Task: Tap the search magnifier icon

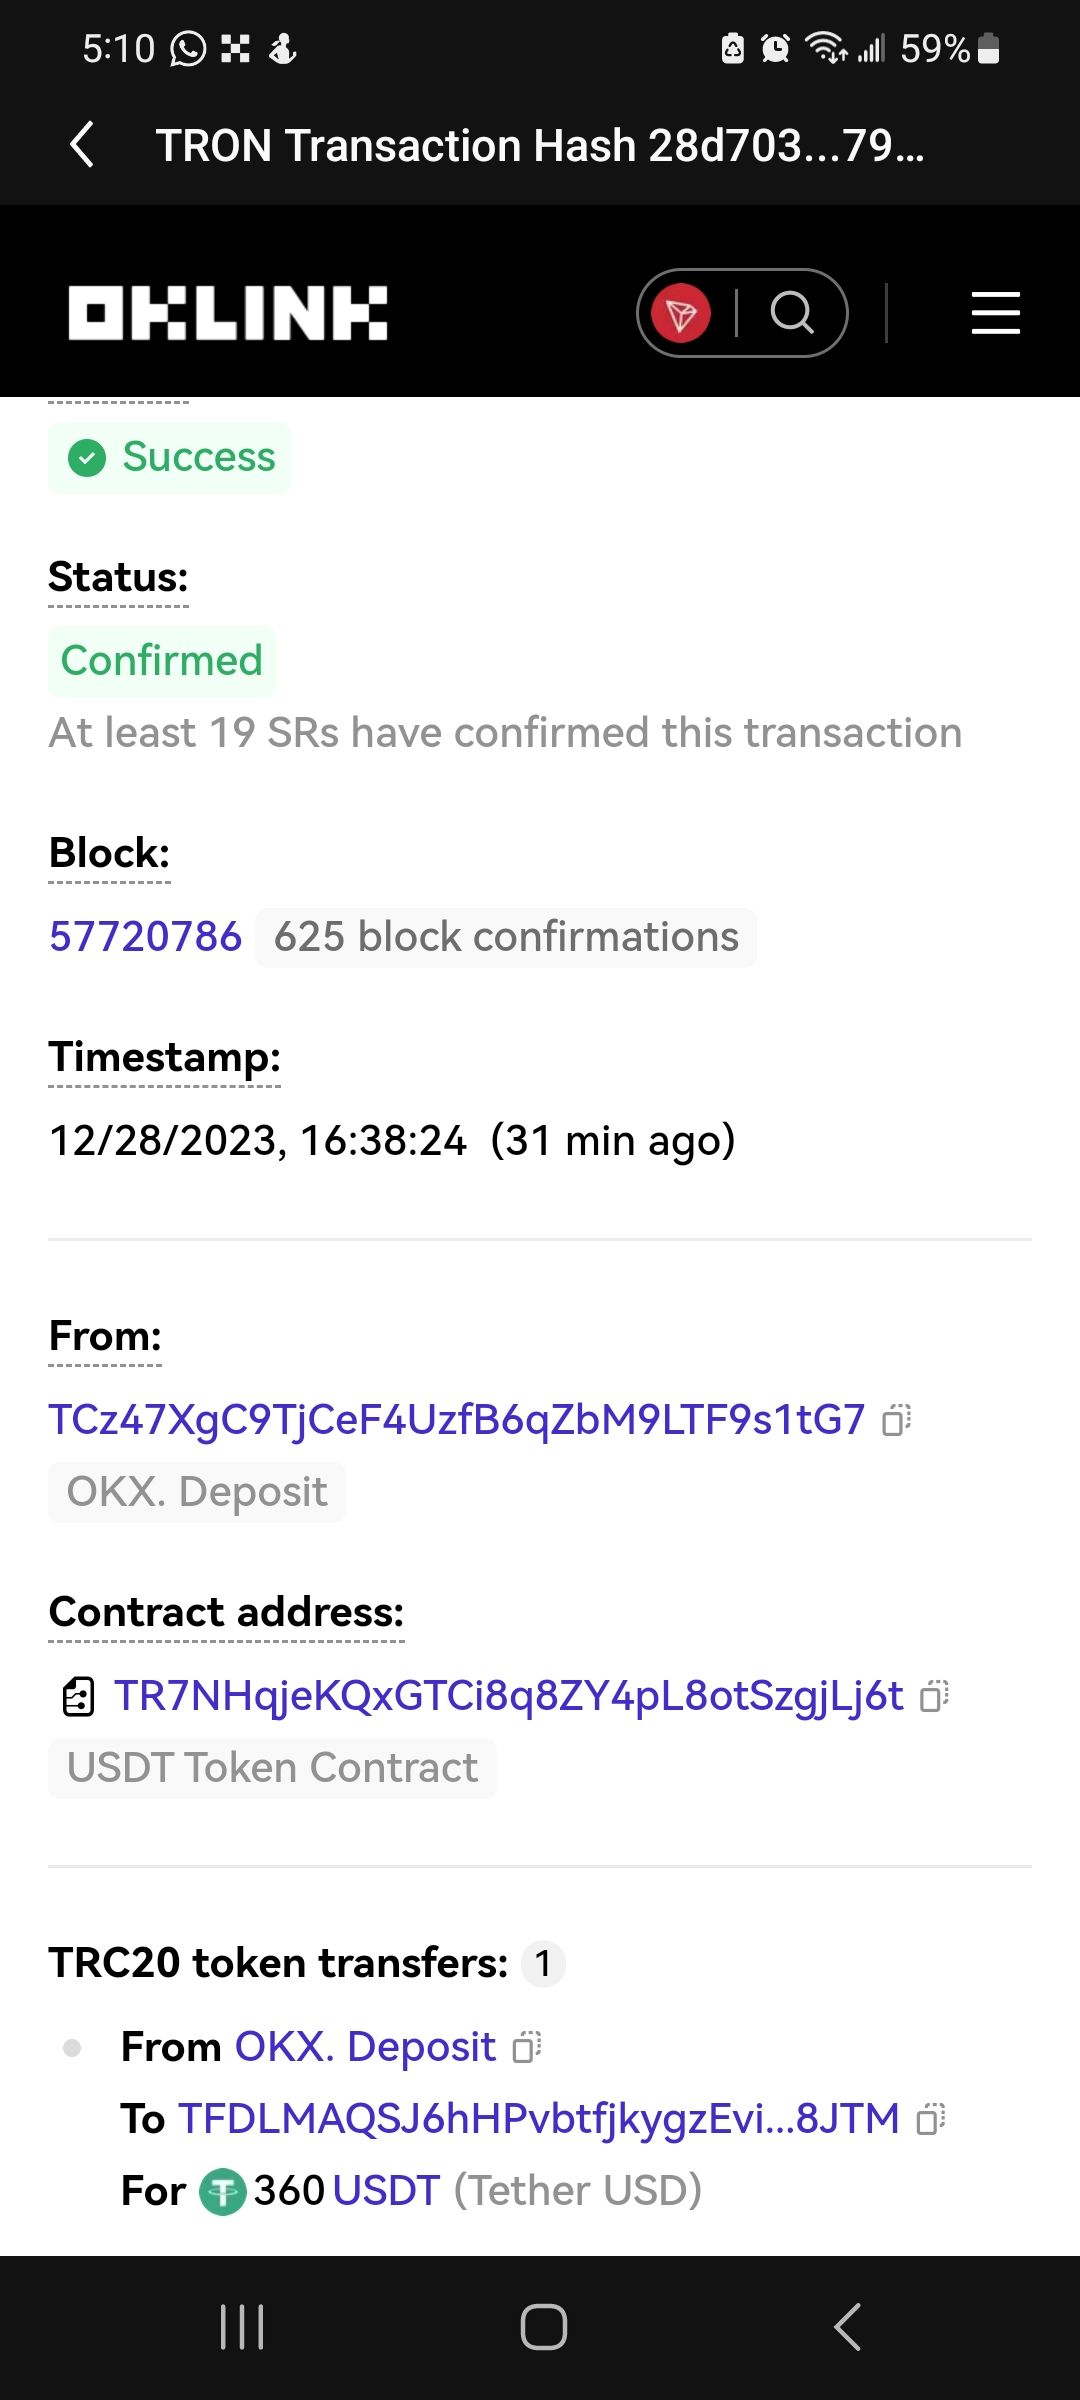Action: coord(792,313)
